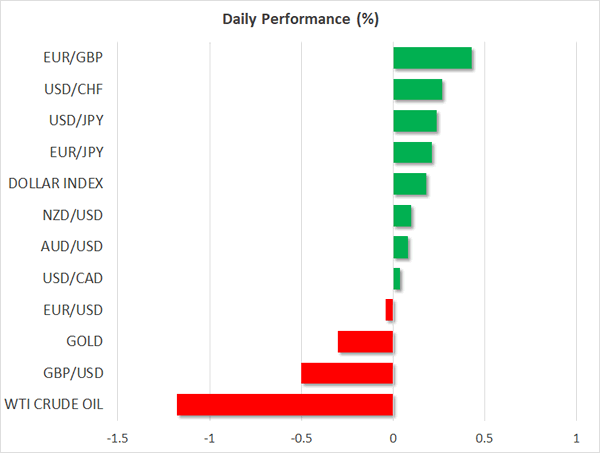
Task: Click the red GOLD bar
Action: click(x=365, y=342)
